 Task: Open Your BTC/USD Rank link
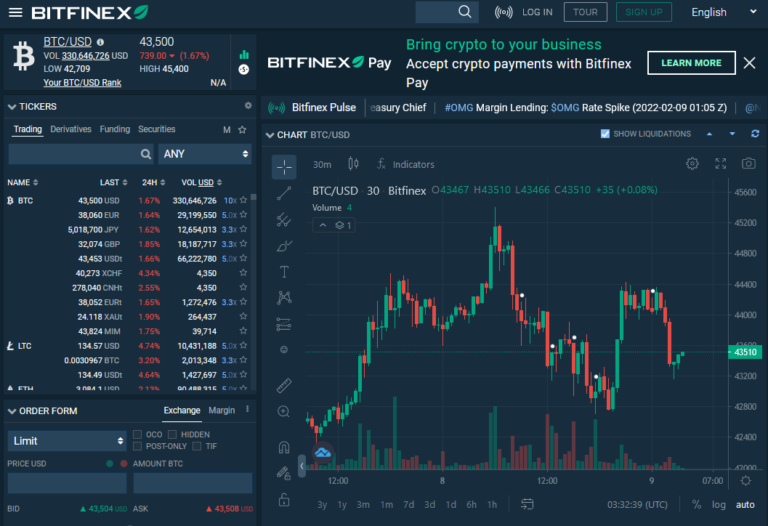click(82, 82)
